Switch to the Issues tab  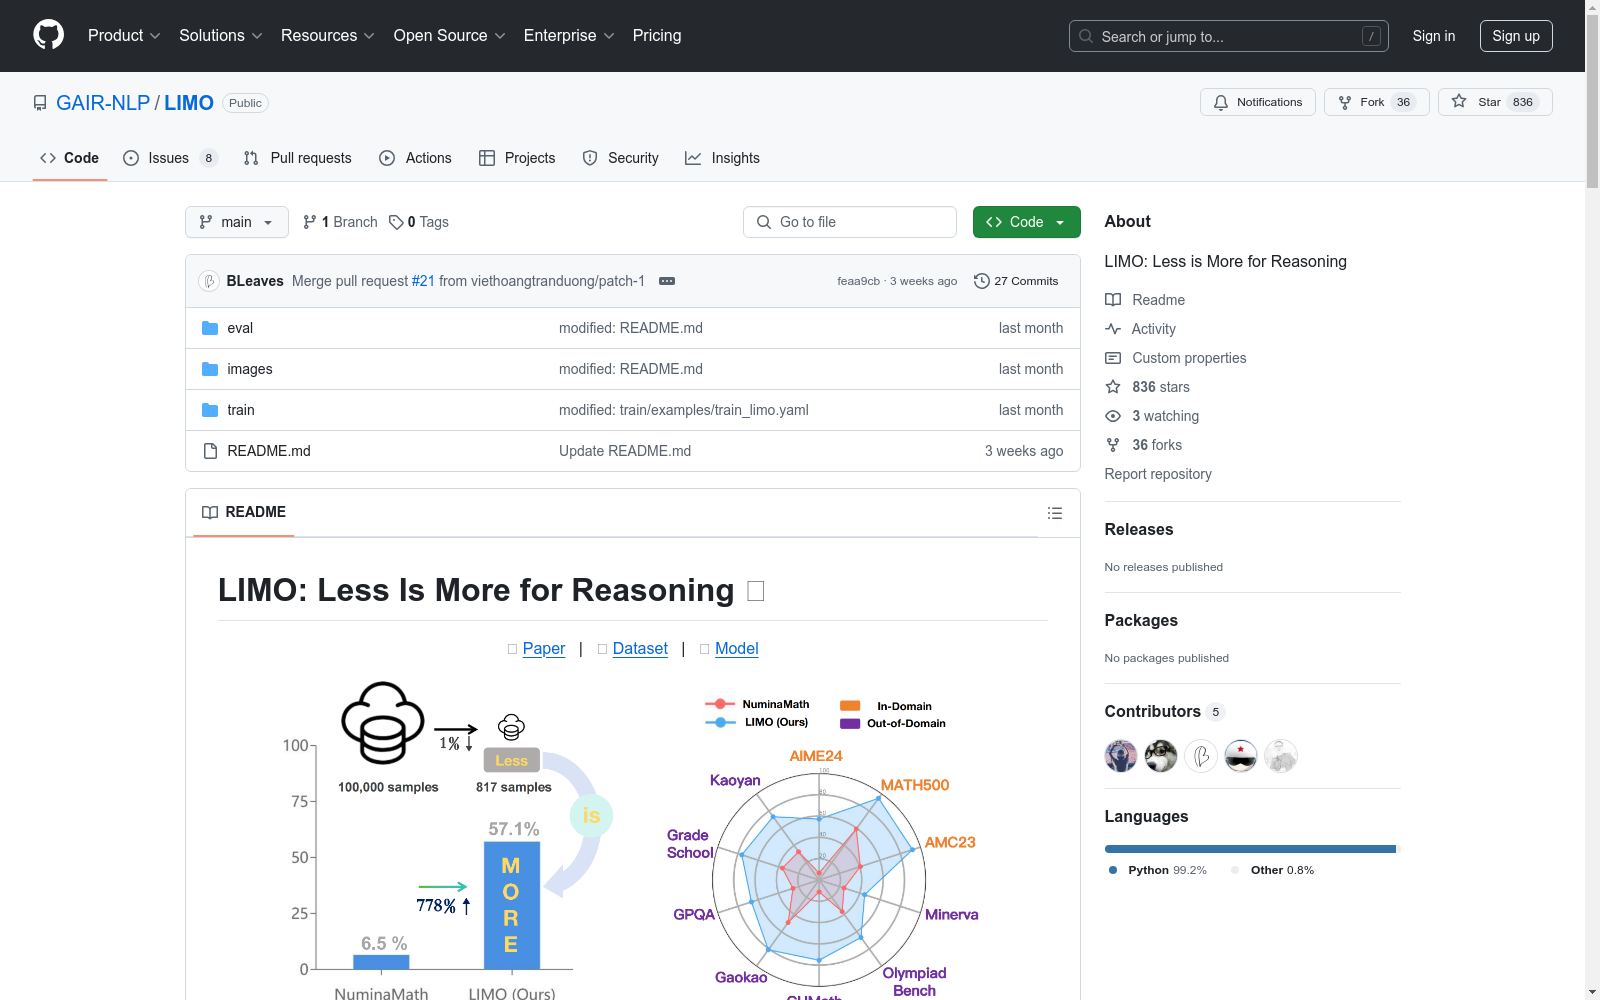(170, 158)
